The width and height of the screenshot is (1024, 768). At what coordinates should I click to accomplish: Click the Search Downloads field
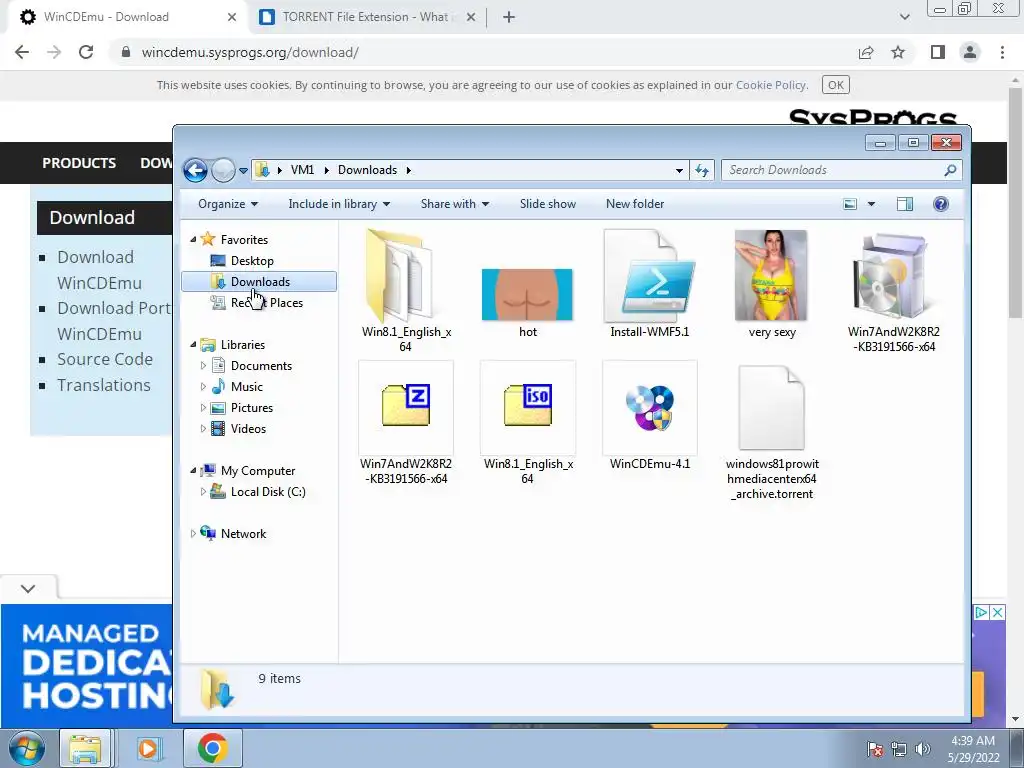pos(841,170)
